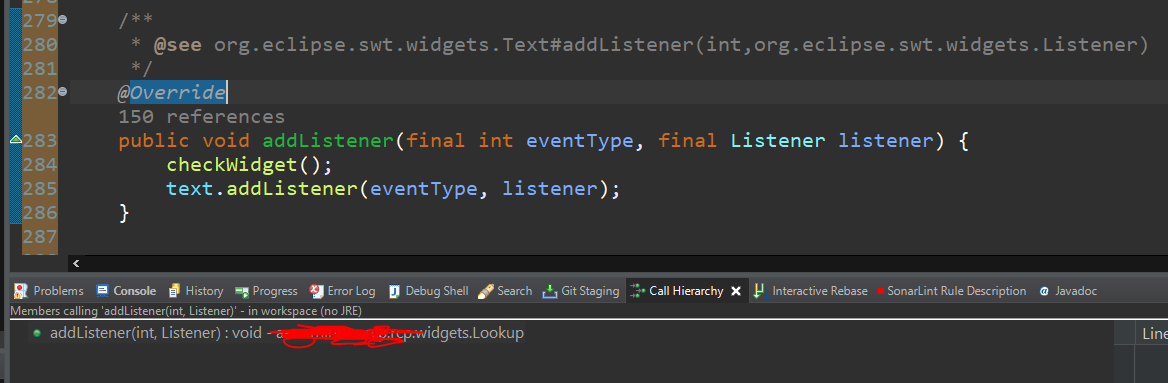Click the 'Line' column header
The width and height of the screenshot is (1168, 383).
pos(1154,334)
